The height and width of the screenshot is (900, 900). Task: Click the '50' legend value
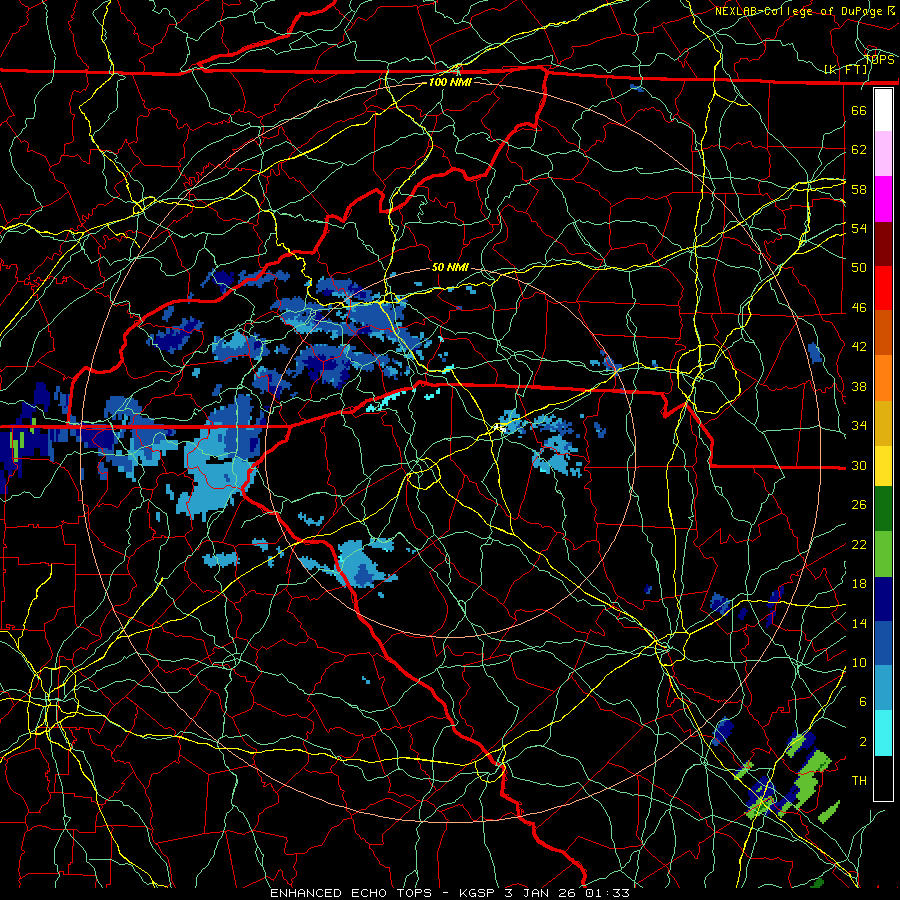(x=859, y=268)
